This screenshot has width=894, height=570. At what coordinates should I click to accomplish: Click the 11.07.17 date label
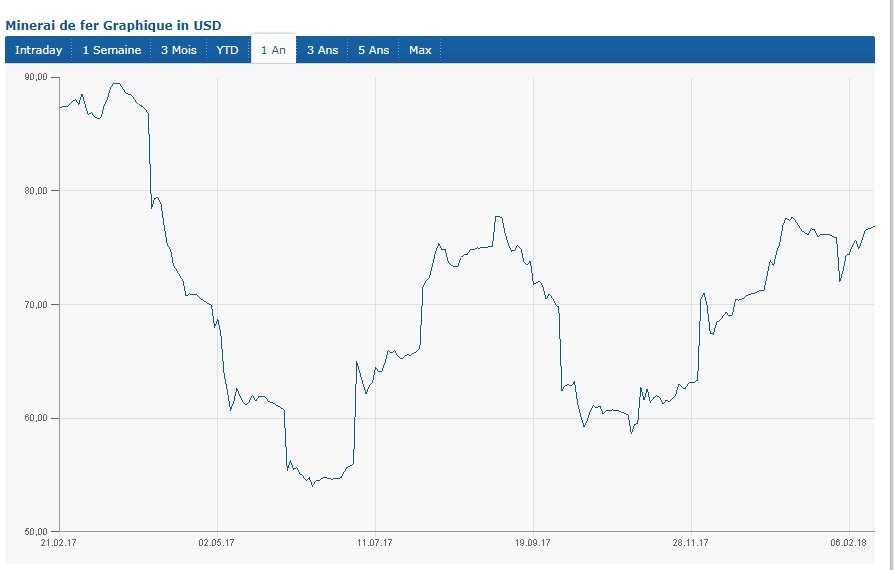(x=374, y=544)
